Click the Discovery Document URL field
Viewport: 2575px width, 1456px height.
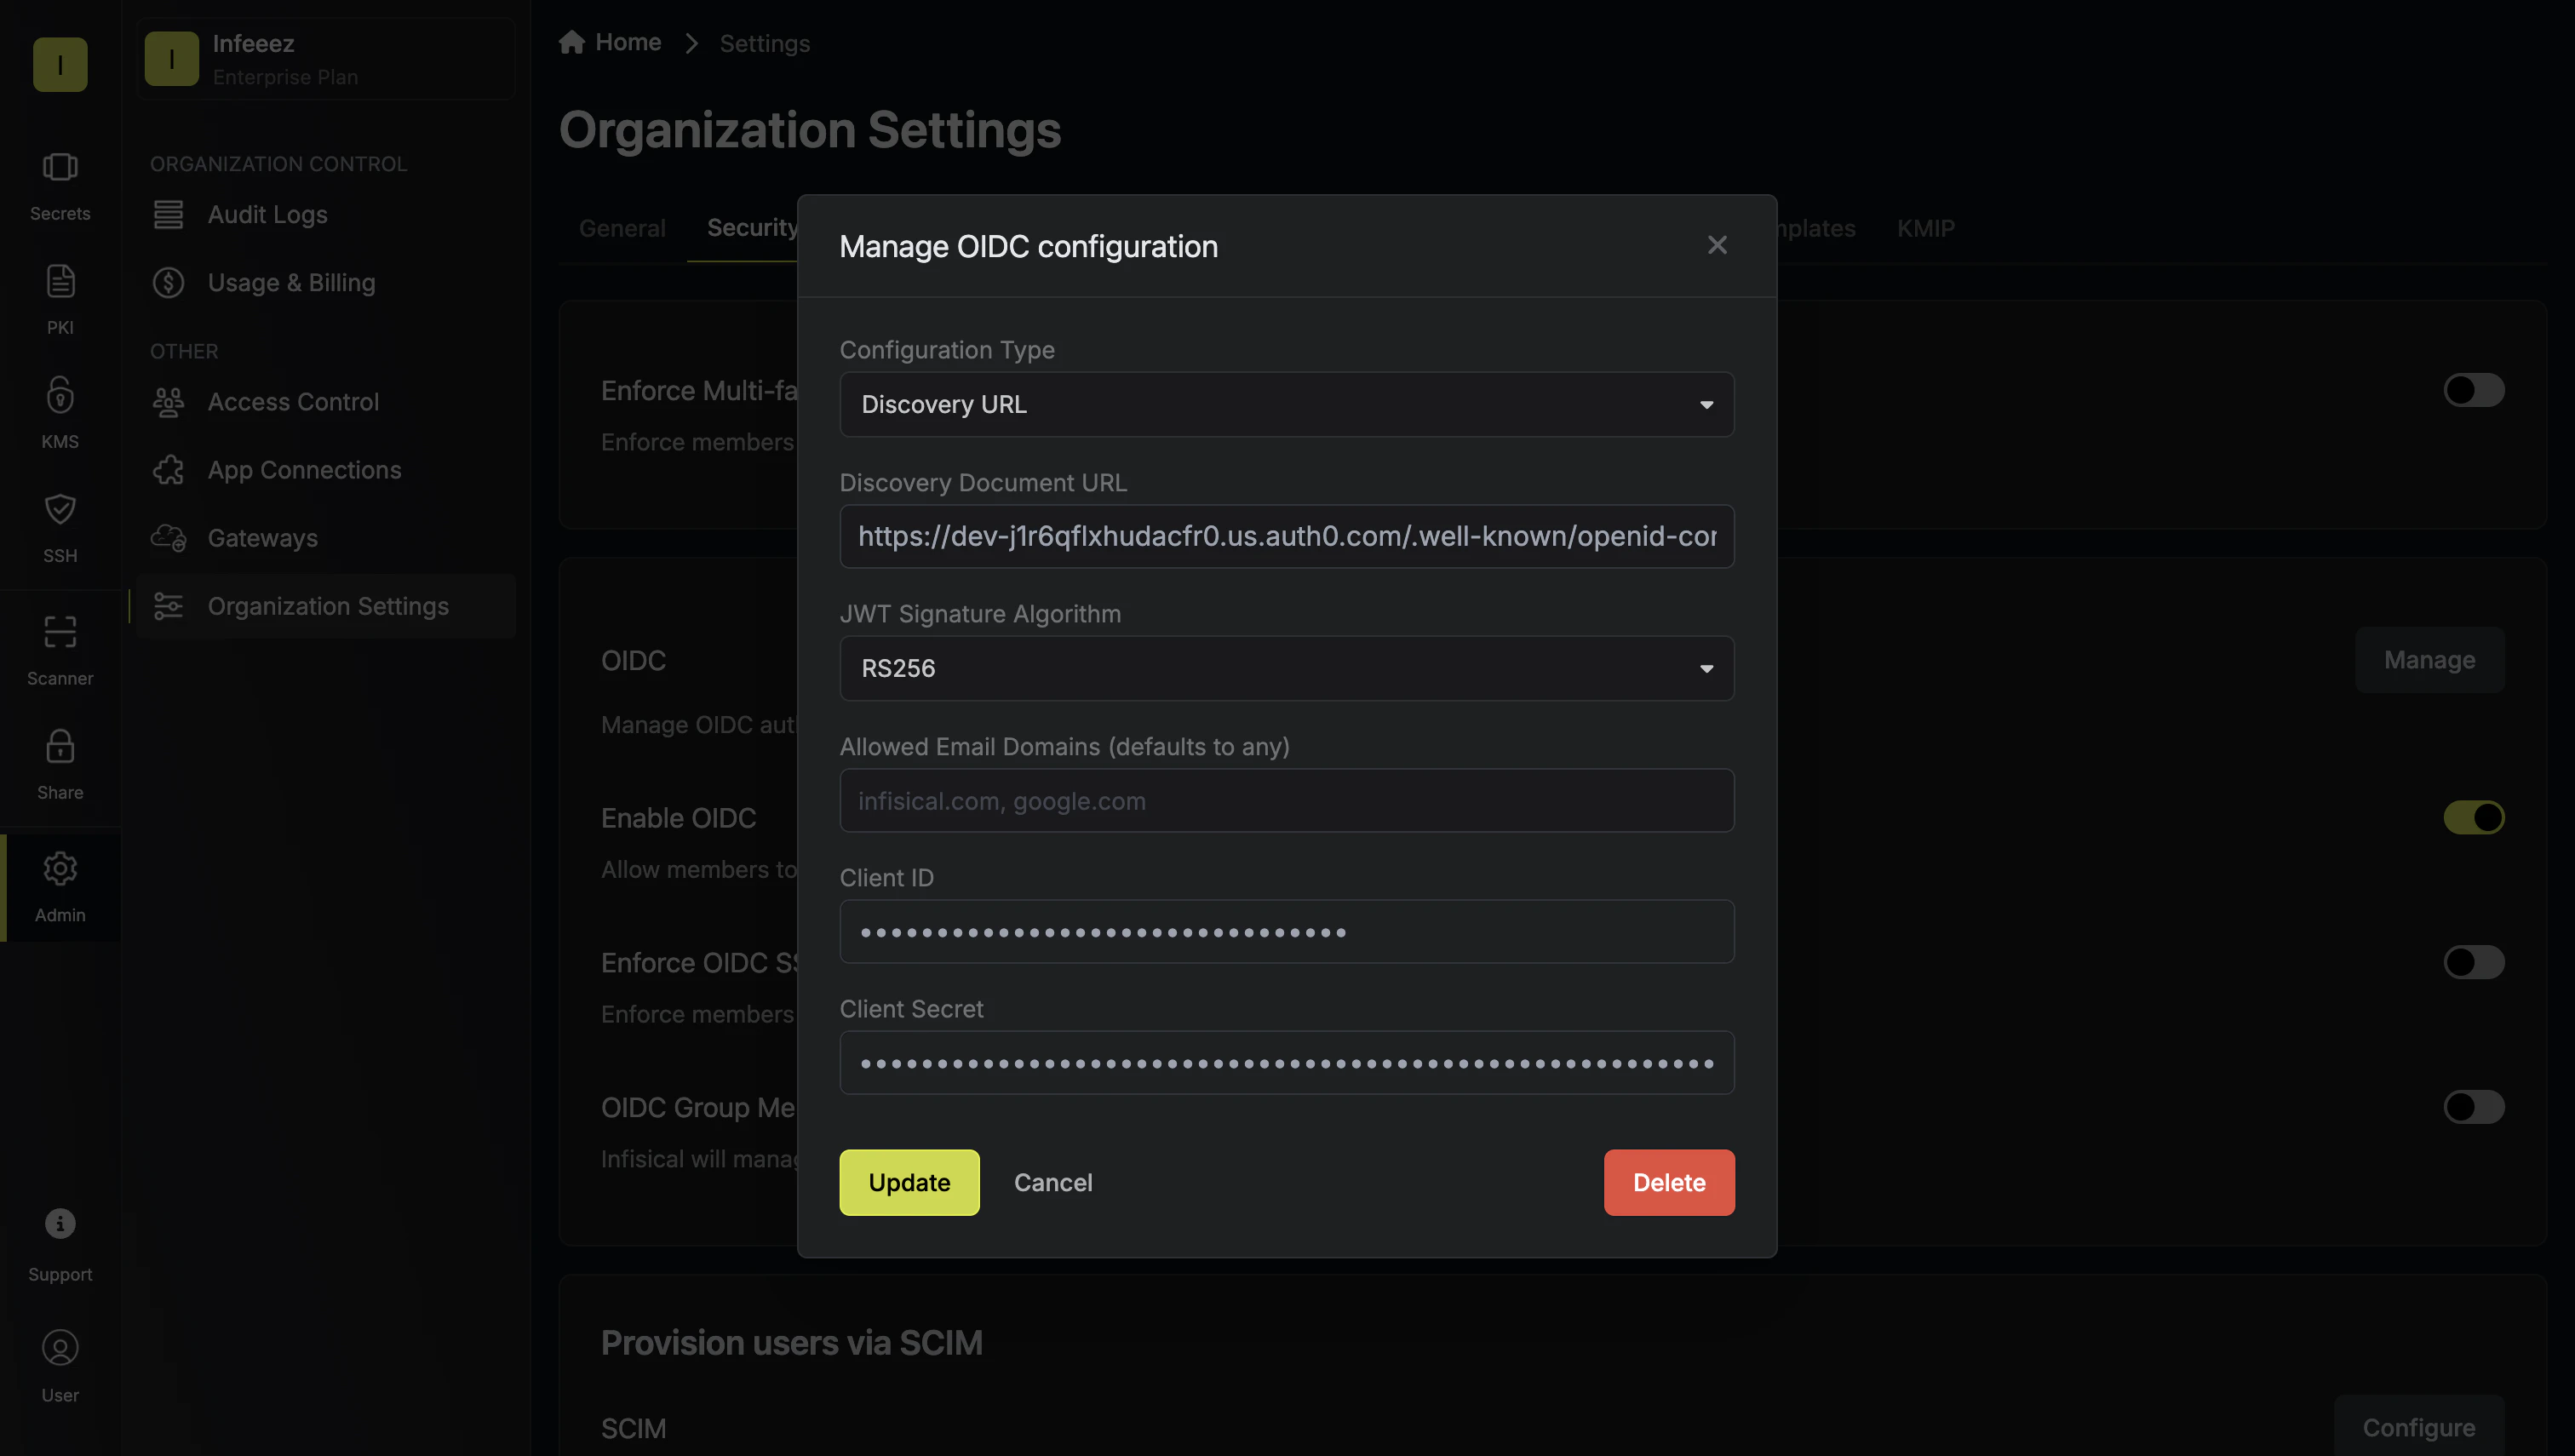[1287, 536]
